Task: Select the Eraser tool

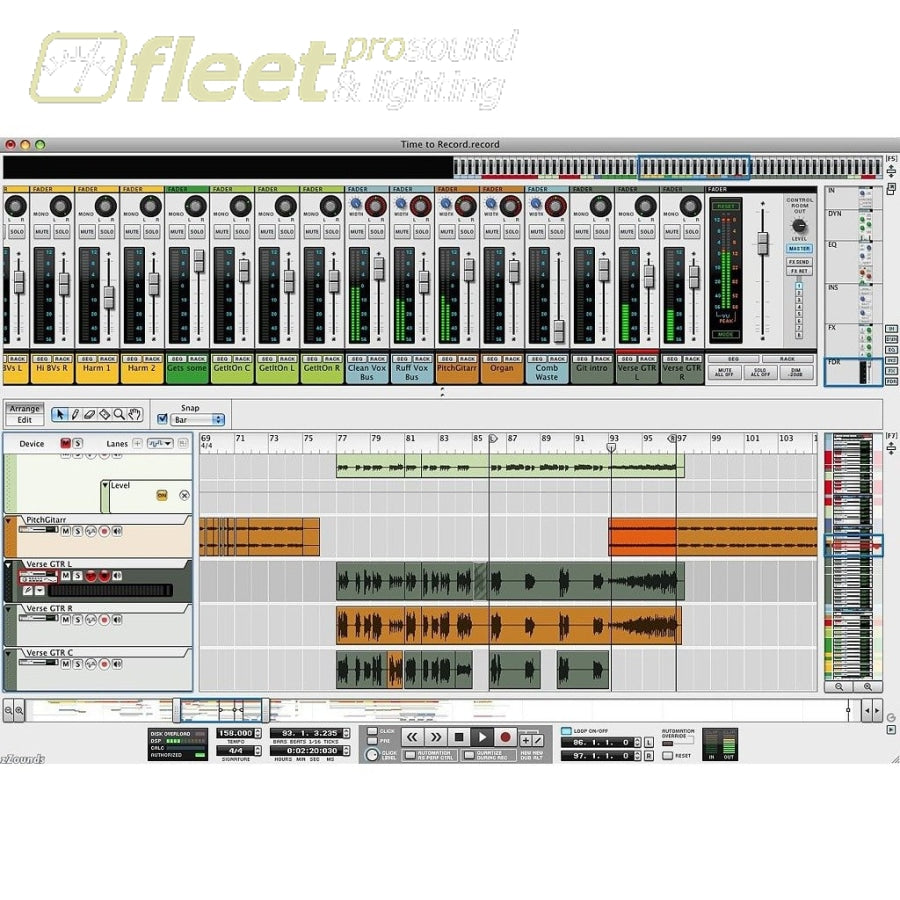Action: (90, 413)
